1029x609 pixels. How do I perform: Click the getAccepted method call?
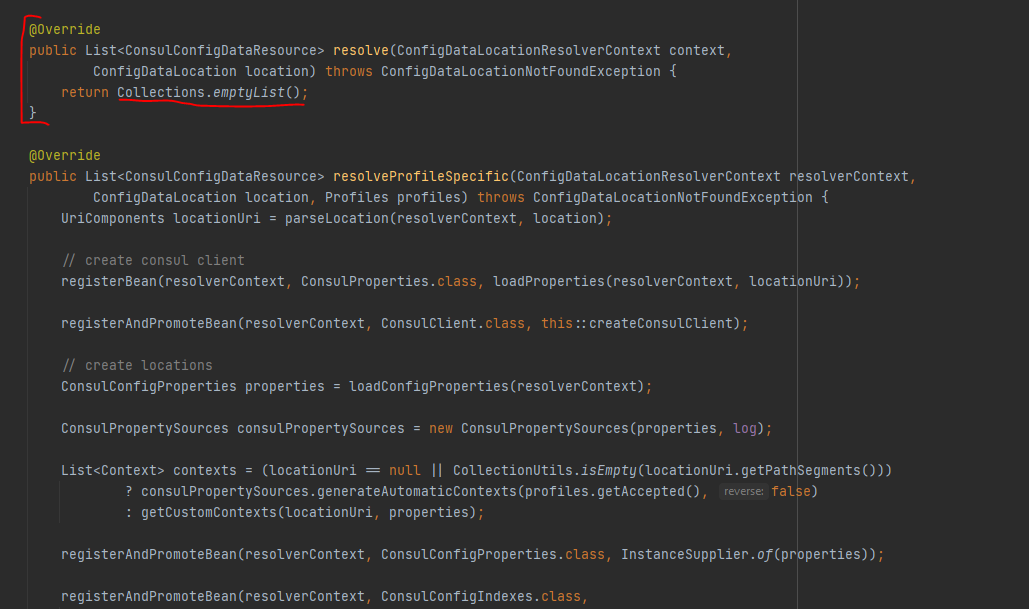click(640, 492)
